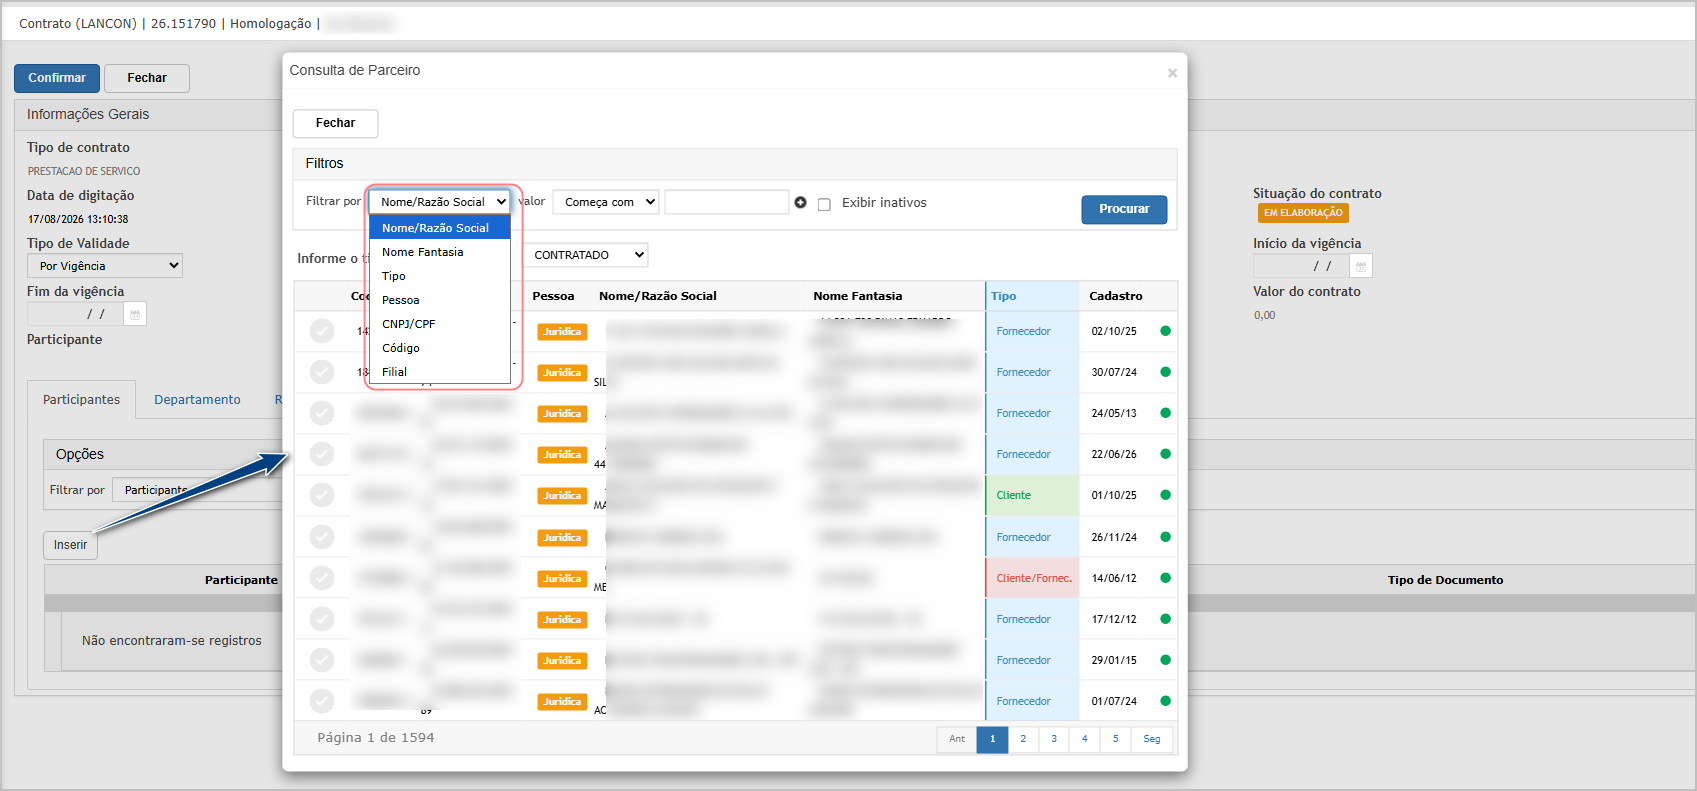Add another filter with the plus icon

[x=800, y=202]
